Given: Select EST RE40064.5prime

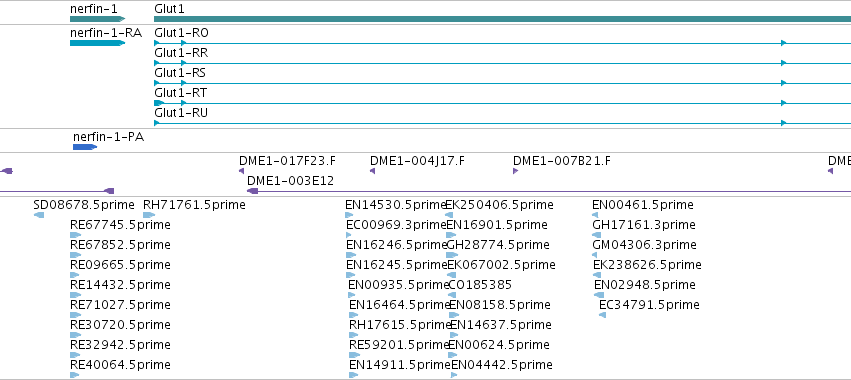Looking at the screenshot, I should pyautogui.click(x=120, y=364).
